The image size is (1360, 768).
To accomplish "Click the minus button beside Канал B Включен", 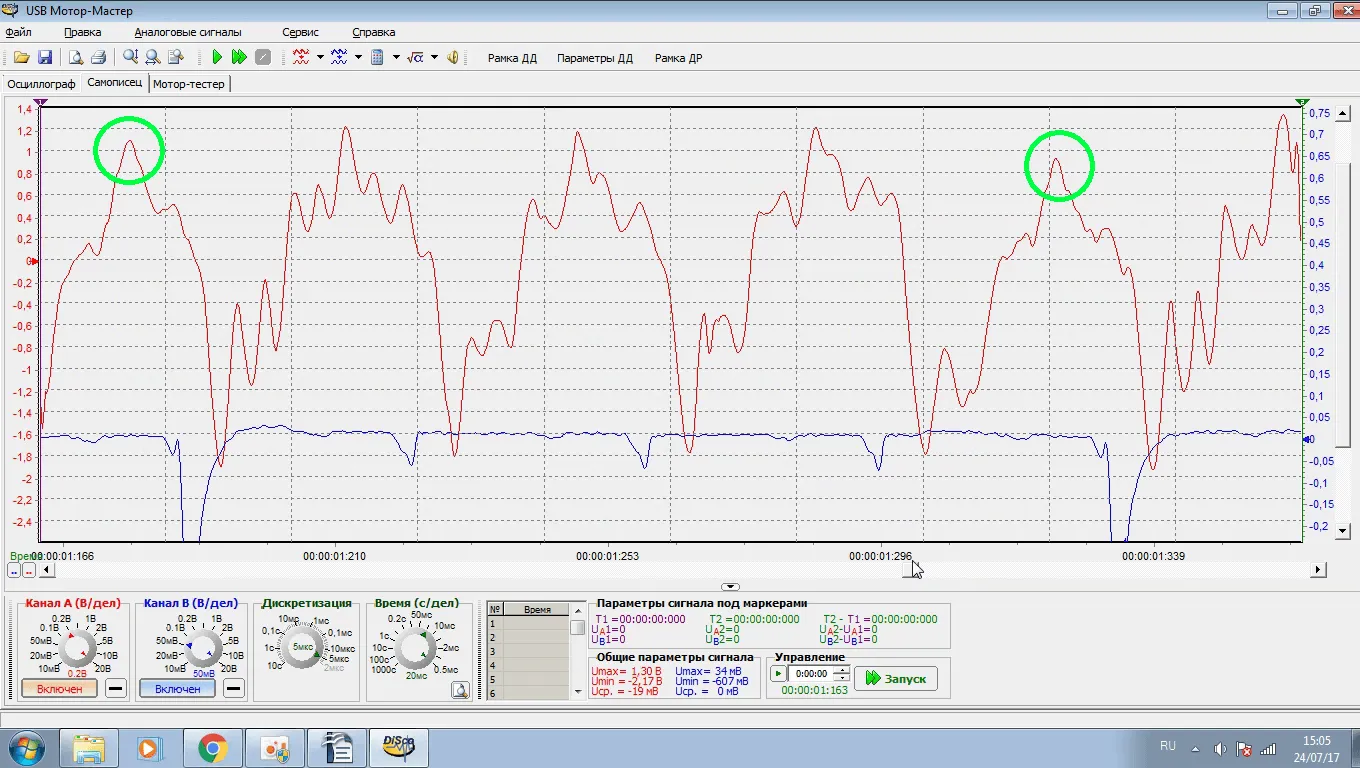I will [234, 689].
